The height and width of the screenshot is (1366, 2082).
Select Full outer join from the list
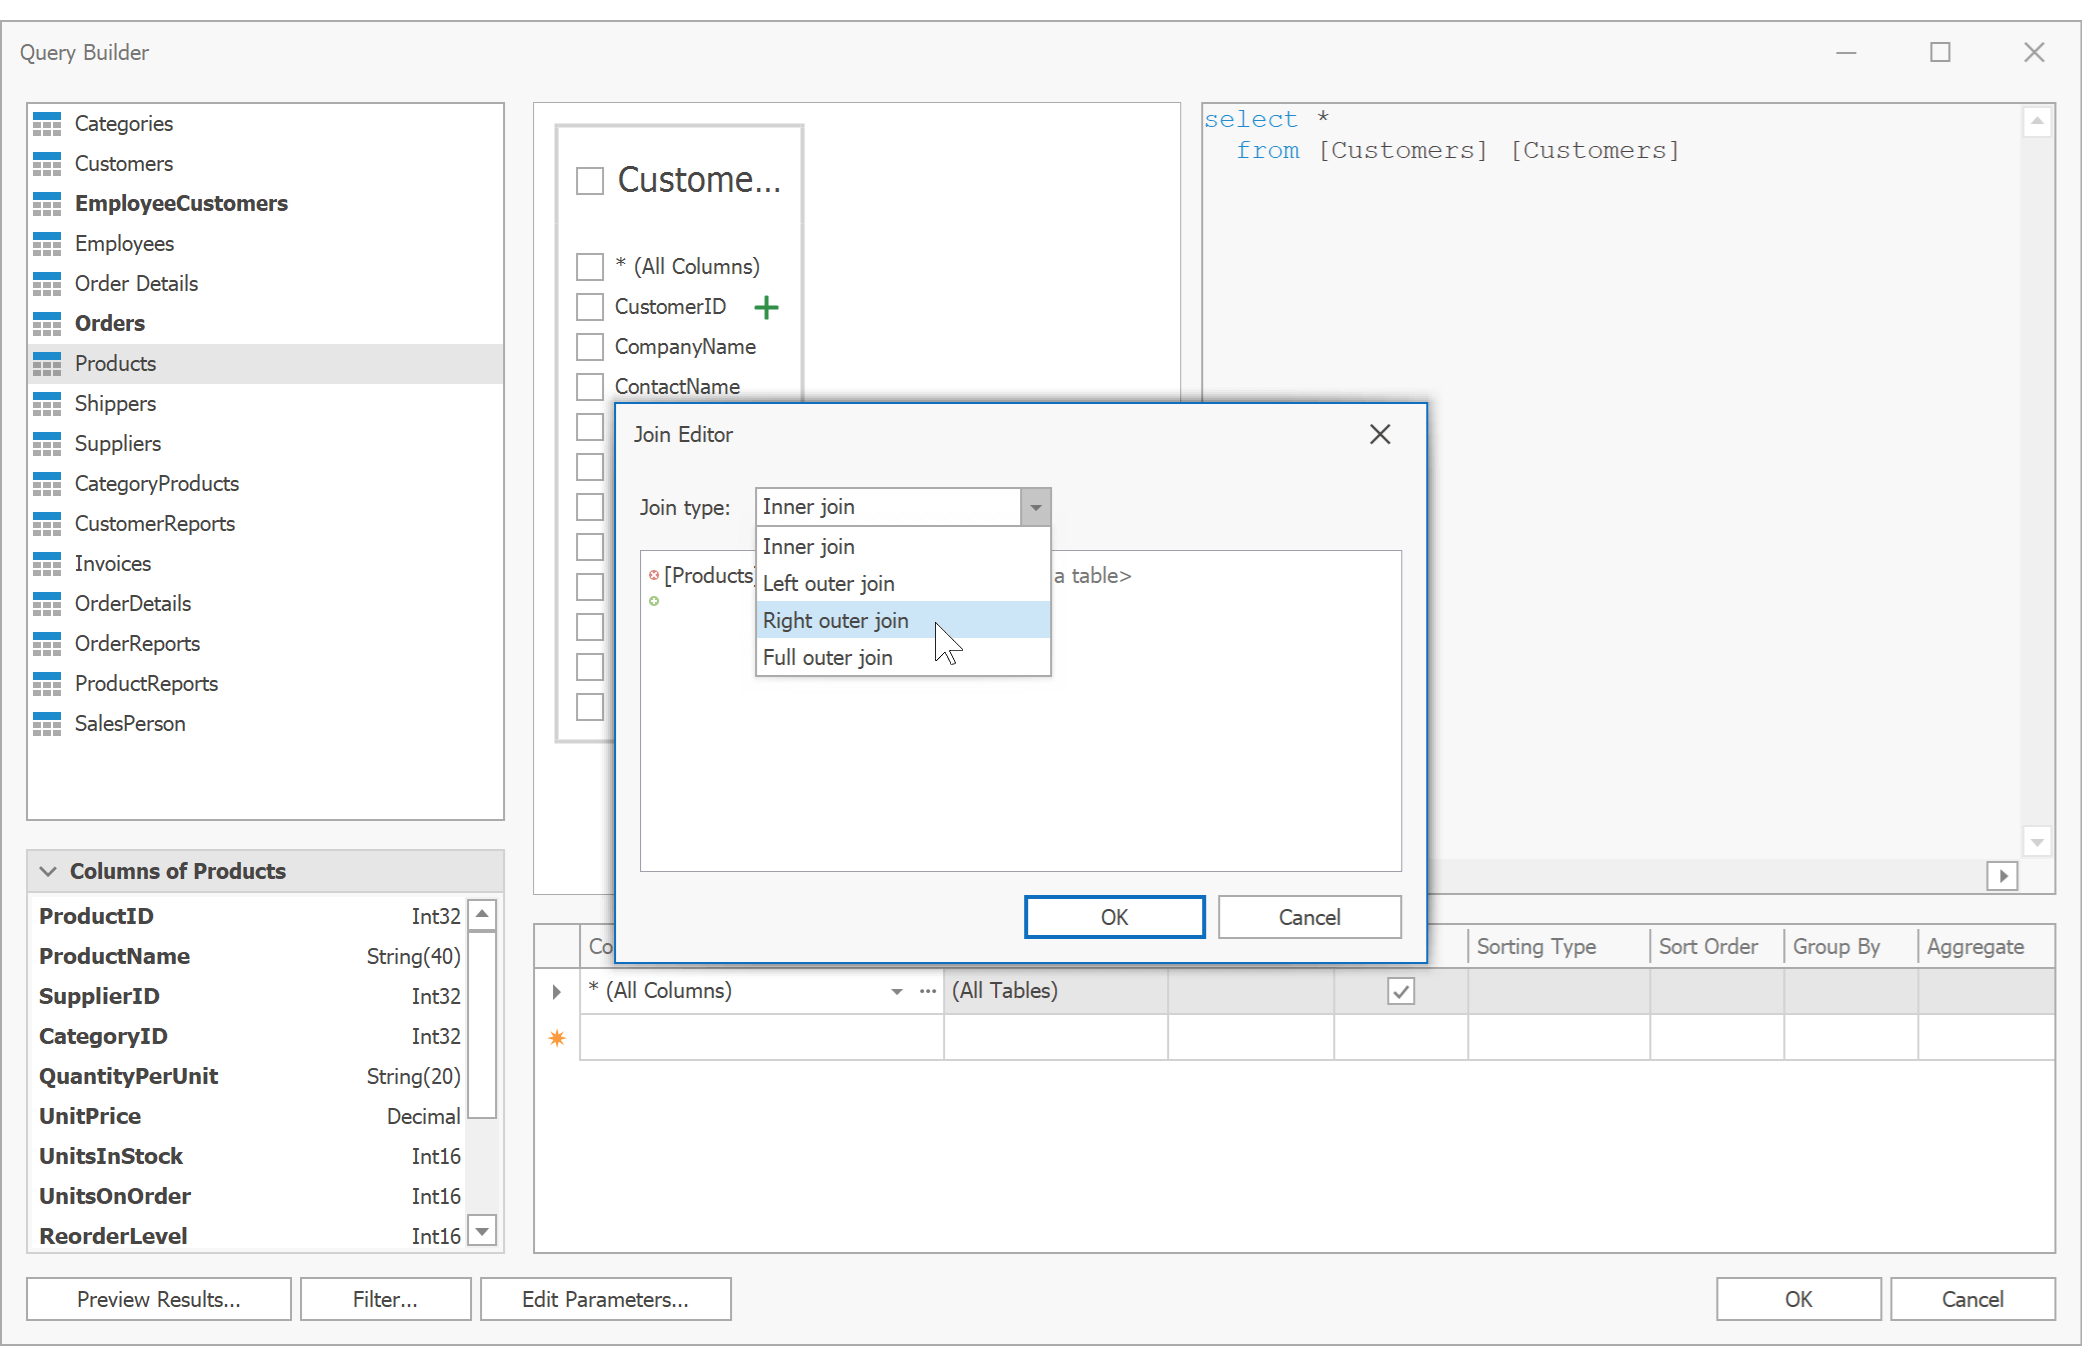(x=827, y=657)
